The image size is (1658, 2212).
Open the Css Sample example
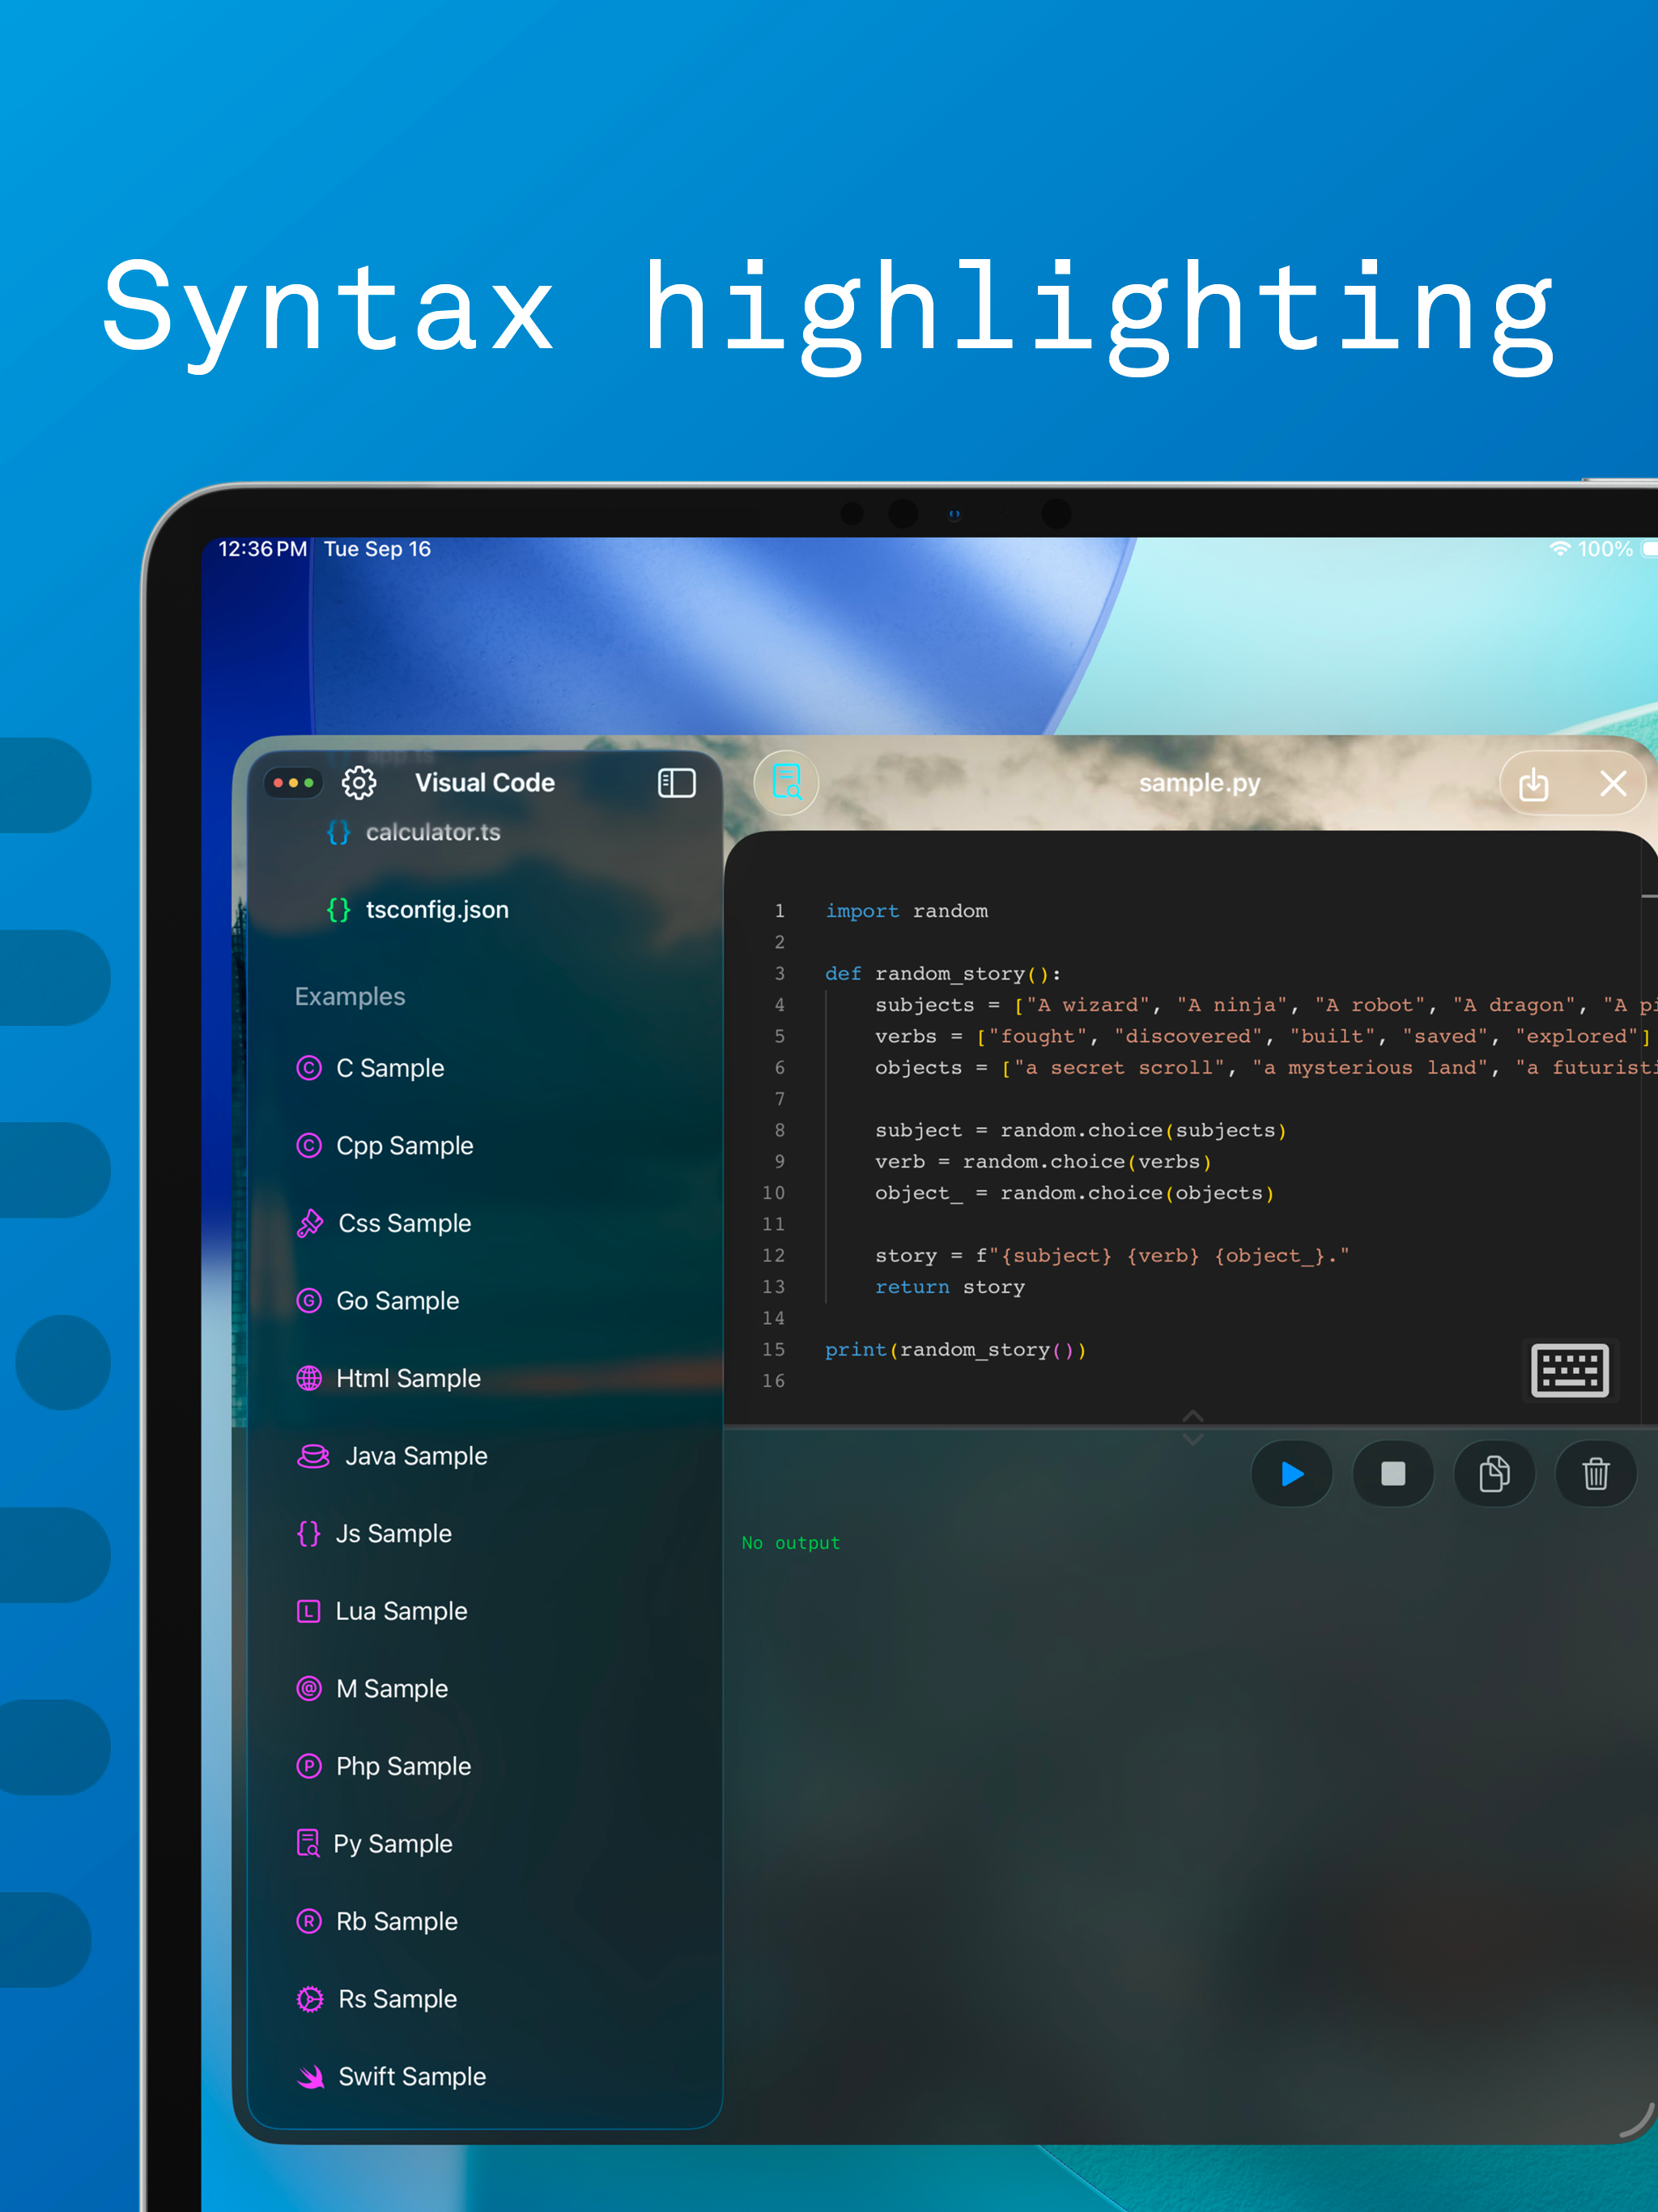(x=404, y=1223)
